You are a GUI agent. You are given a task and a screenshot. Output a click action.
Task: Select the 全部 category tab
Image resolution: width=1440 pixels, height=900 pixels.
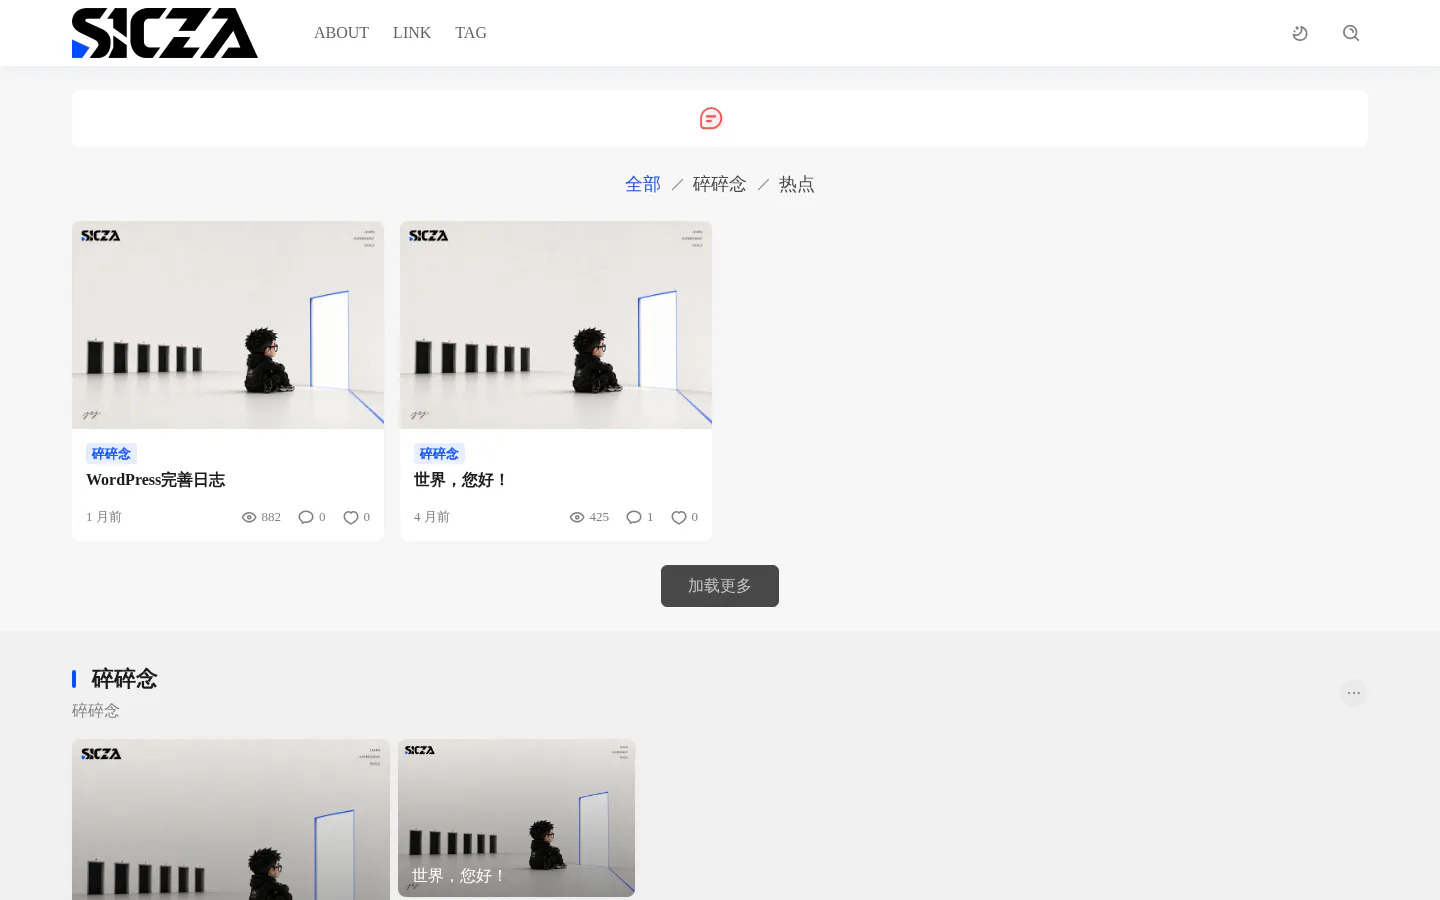click(643, 184)
